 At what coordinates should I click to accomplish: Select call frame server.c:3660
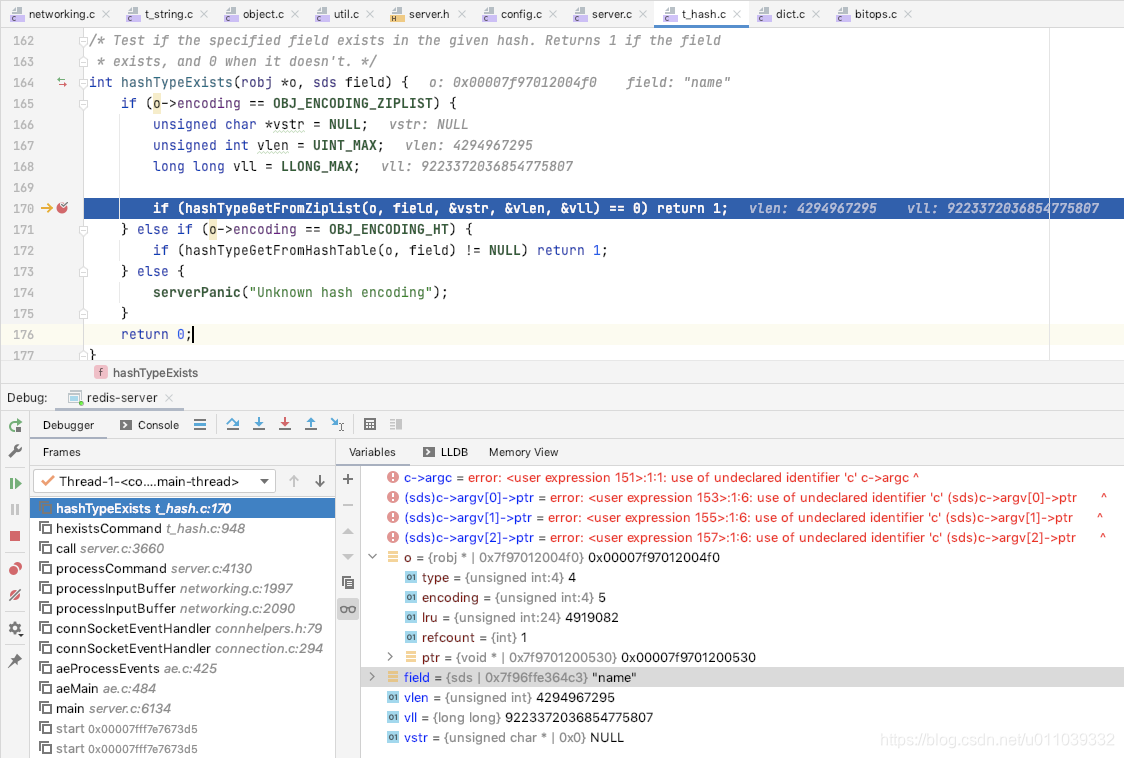pyautogui.click(x=183, y=548)
